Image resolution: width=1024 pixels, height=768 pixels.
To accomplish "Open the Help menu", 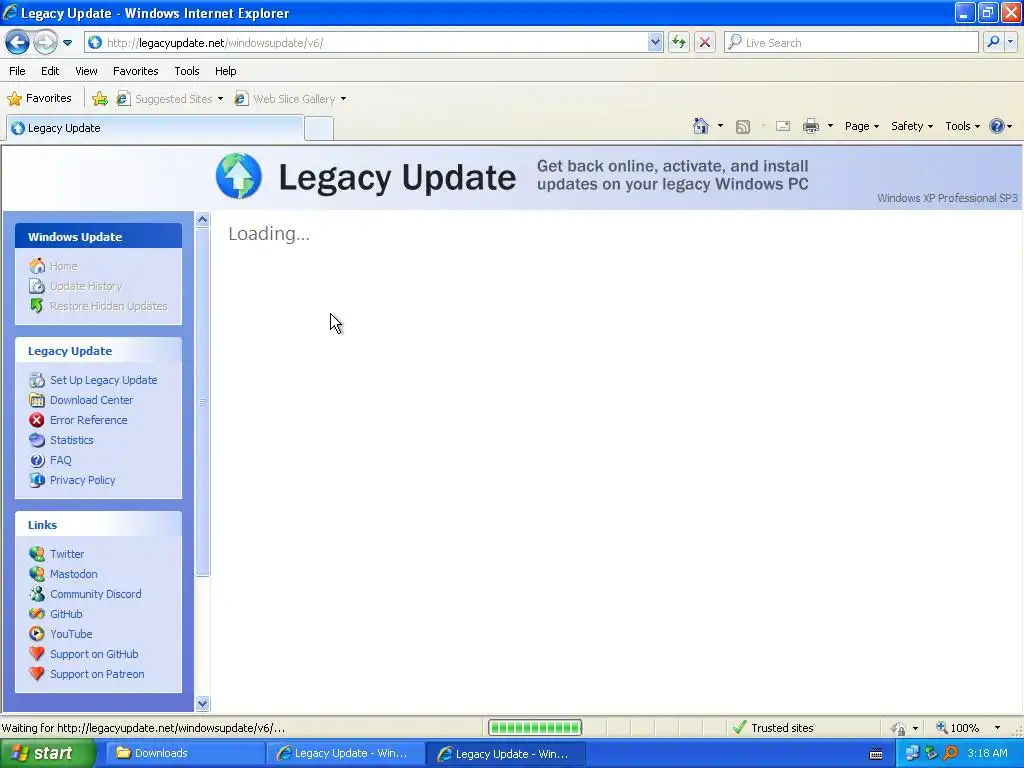I will point(225,71).
